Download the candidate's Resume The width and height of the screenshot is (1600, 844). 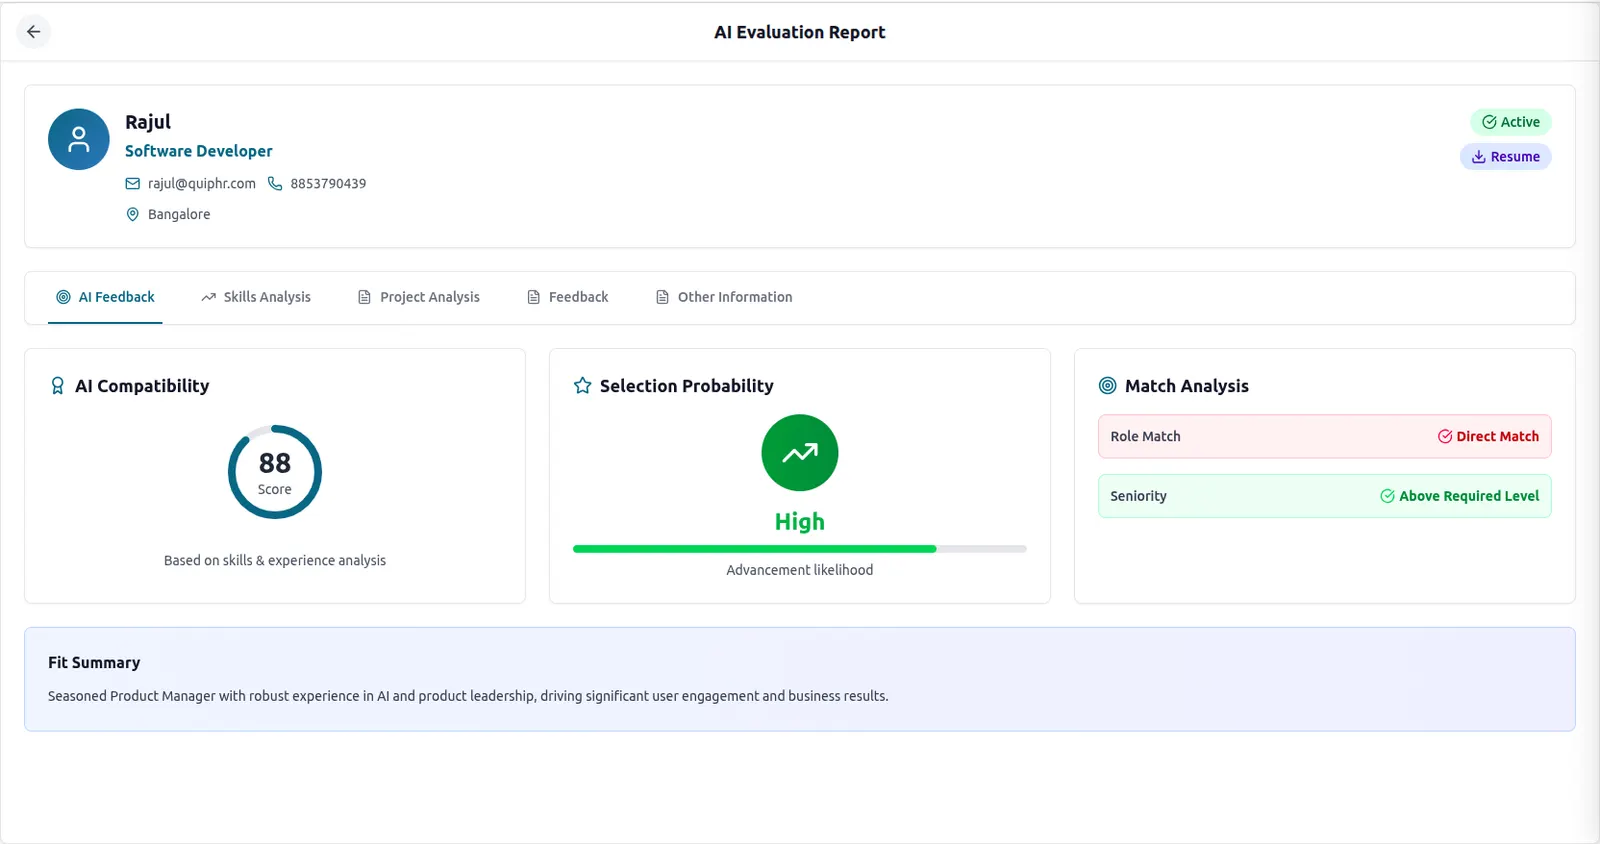(x=1506, y=157)
